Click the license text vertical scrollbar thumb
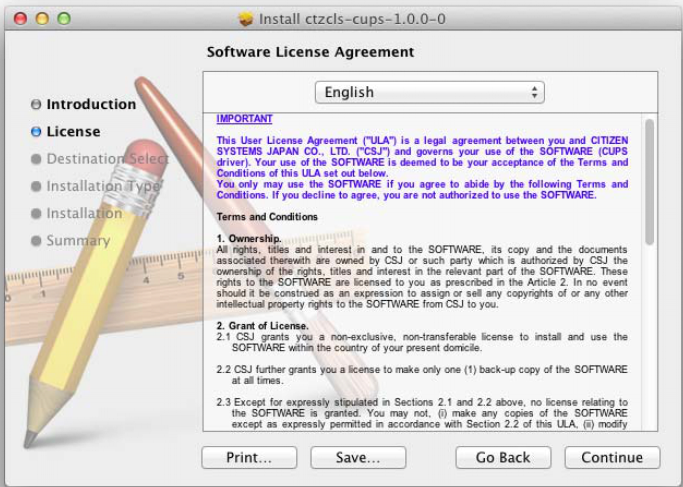Screen dimensions: 683x487 coord(649,182)
